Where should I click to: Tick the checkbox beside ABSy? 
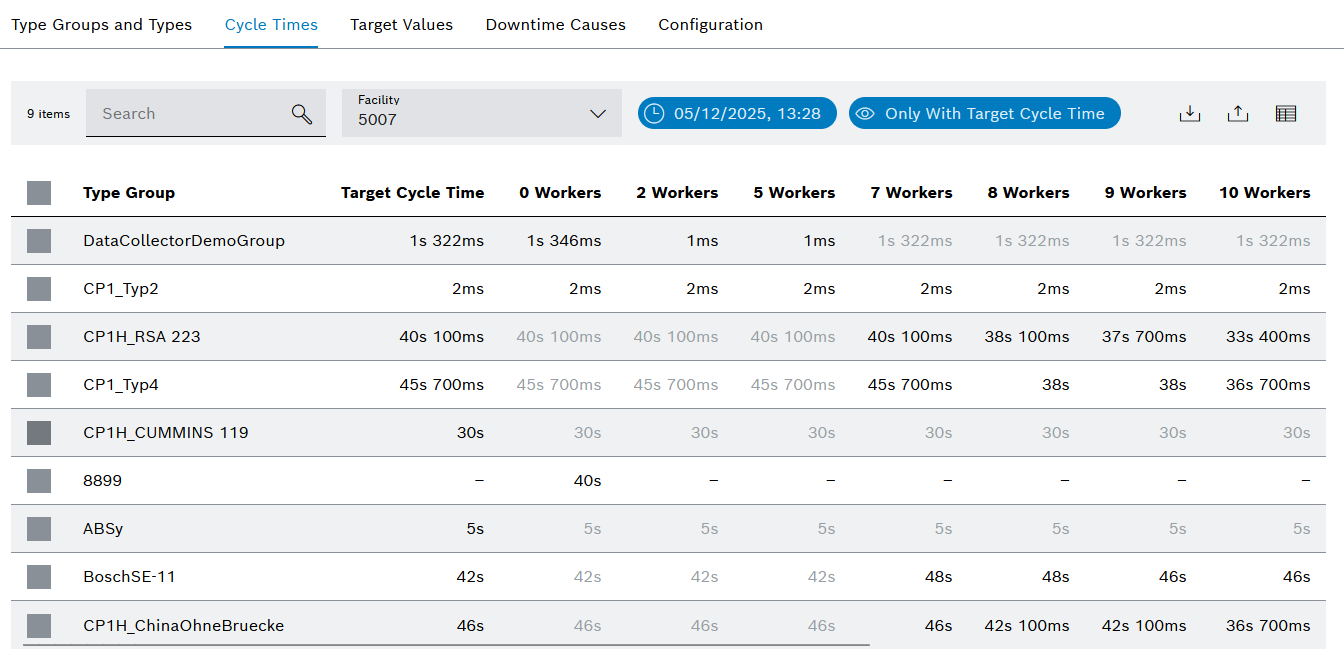click(x=39, y=529)
